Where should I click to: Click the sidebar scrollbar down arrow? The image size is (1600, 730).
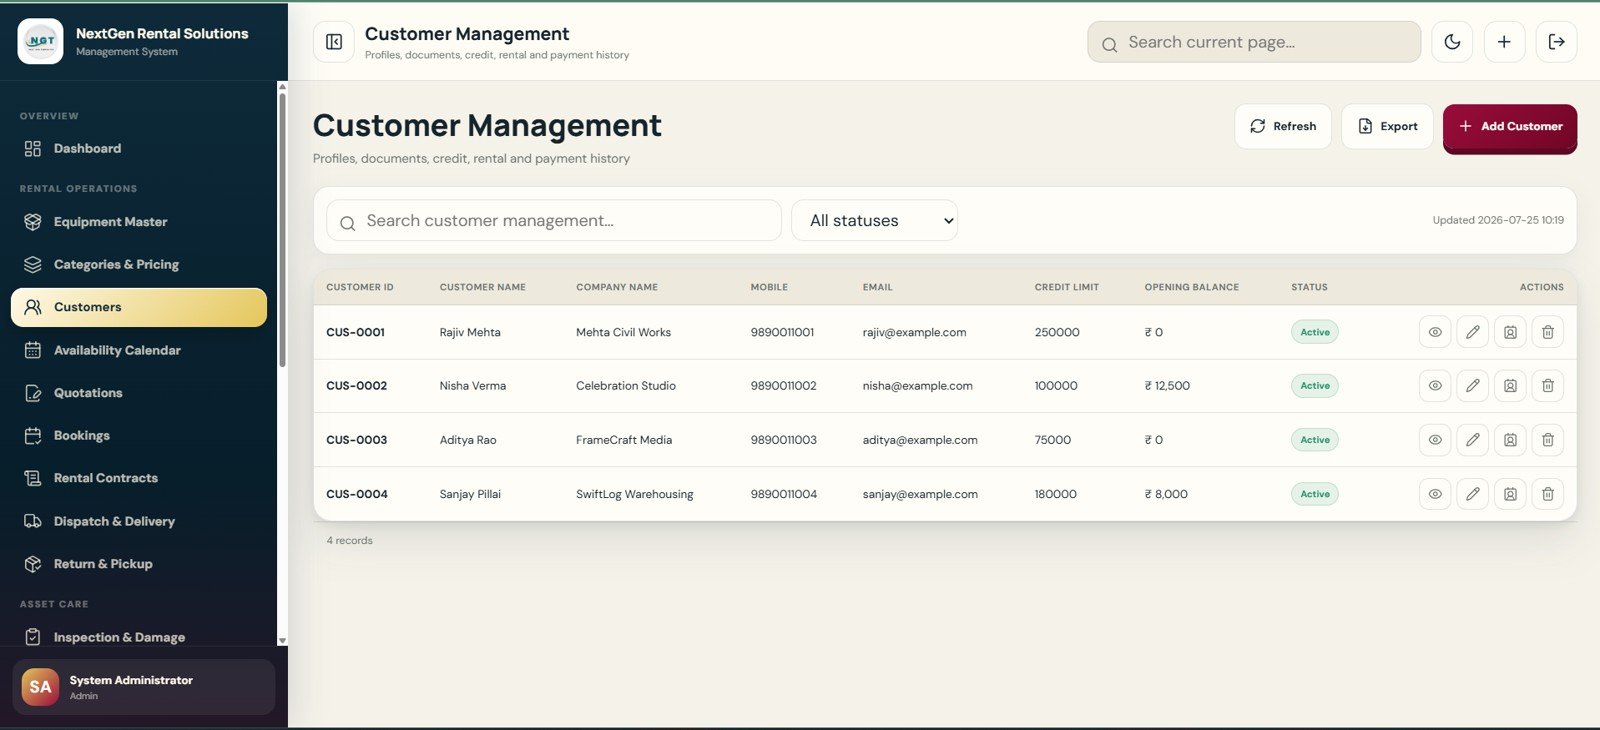click(x=282, y=640)
